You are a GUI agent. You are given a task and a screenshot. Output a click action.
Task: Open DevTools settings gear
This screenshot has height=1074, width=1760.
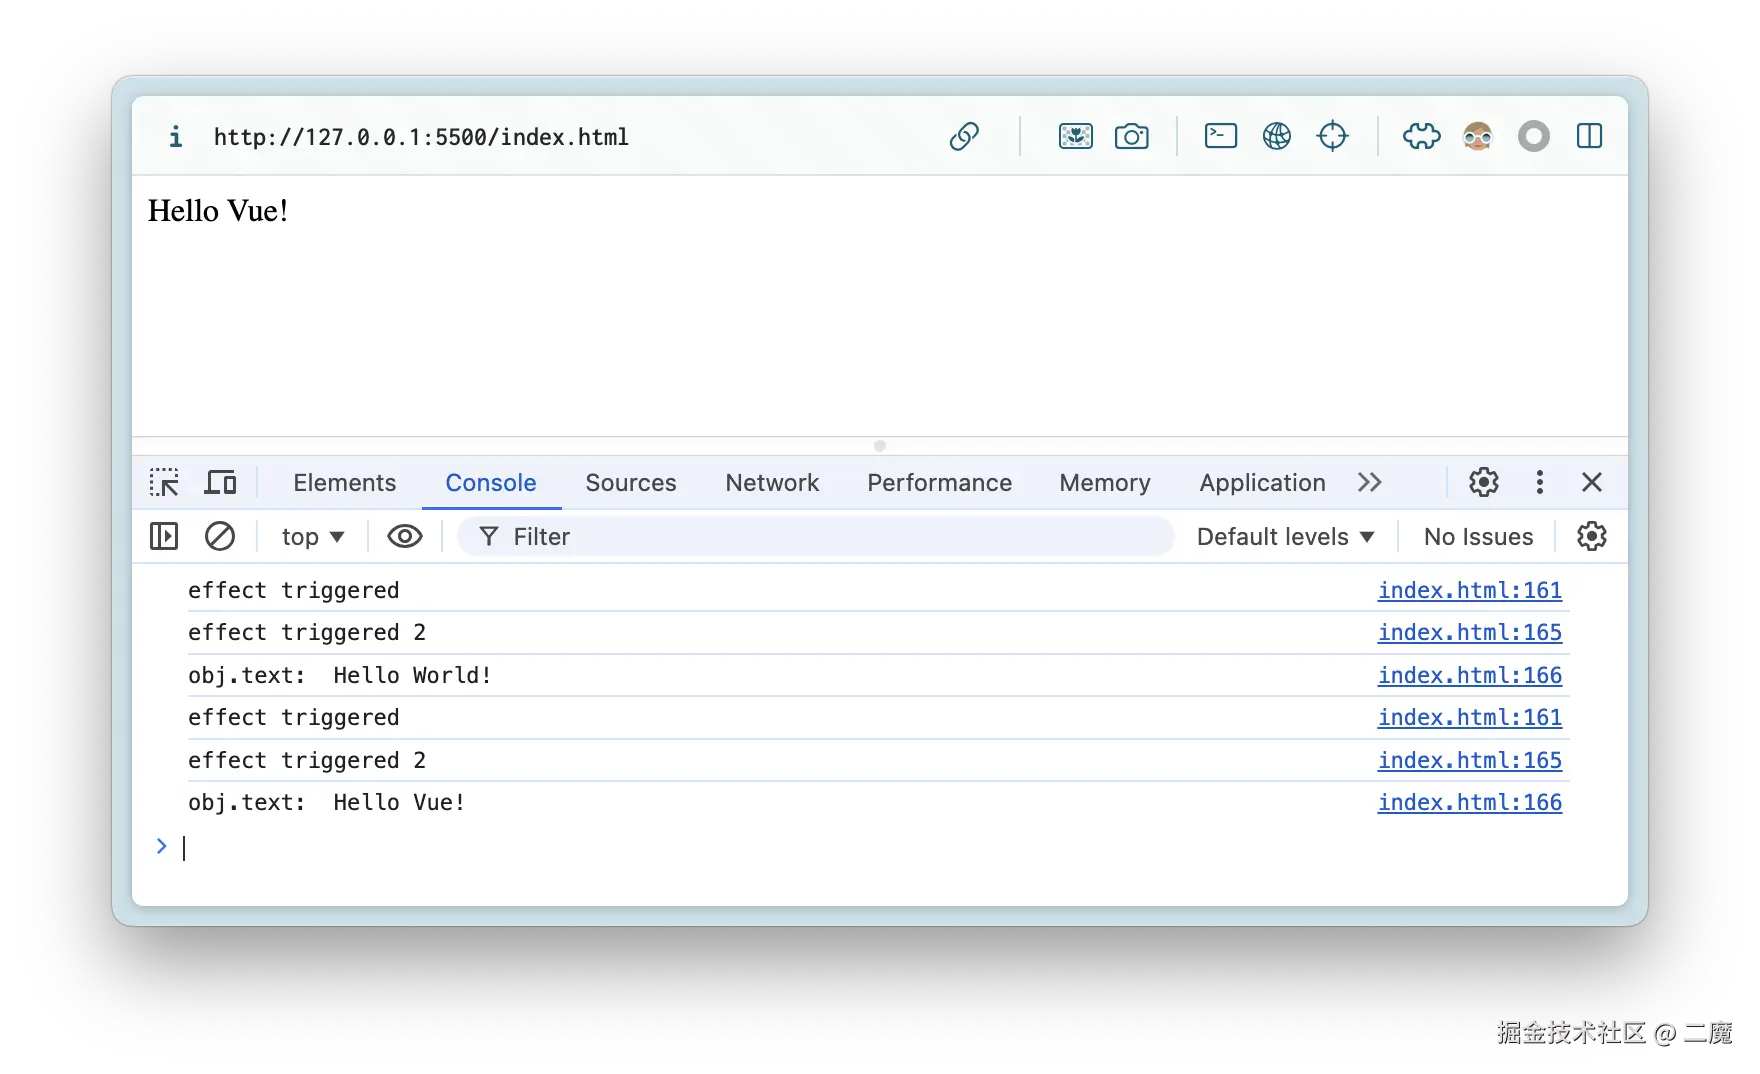coord(1484,482)
